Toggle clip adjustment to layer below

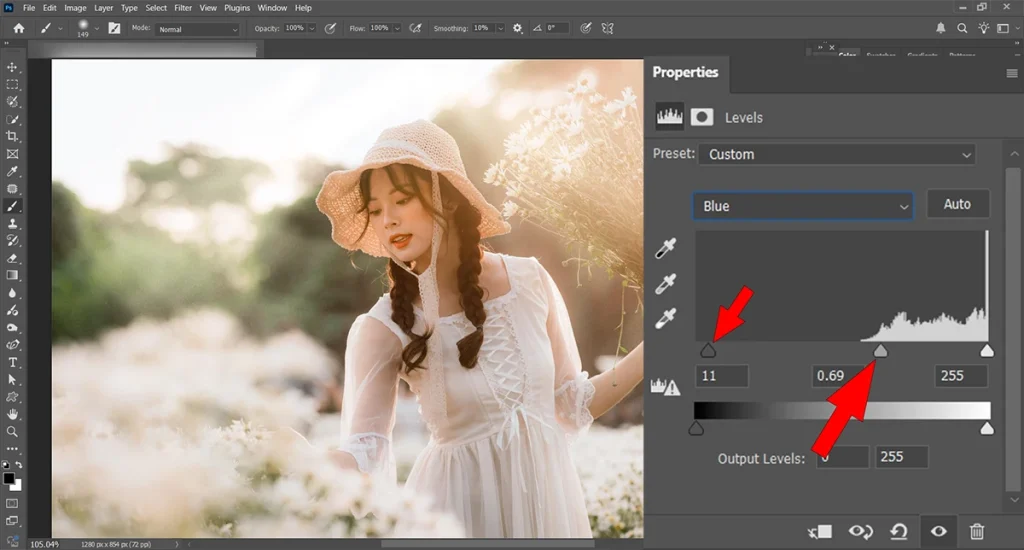pyautogui.click(x=821, y=531)
